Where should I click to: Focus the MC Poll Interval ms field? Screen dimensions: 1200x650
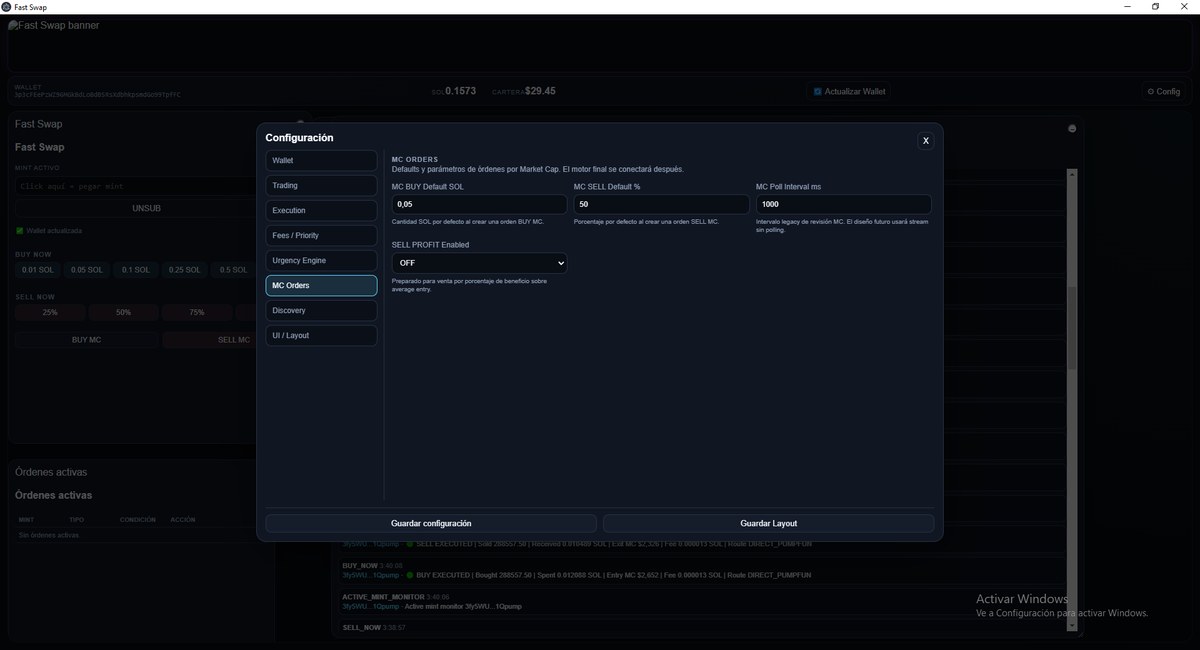coord(843,204)
